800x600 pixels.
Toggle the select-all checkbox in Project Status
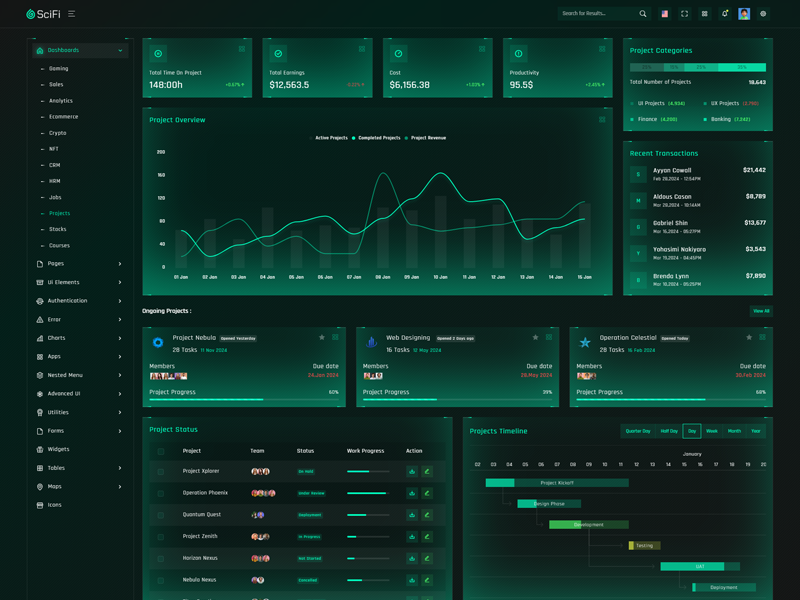click(161, 451)
